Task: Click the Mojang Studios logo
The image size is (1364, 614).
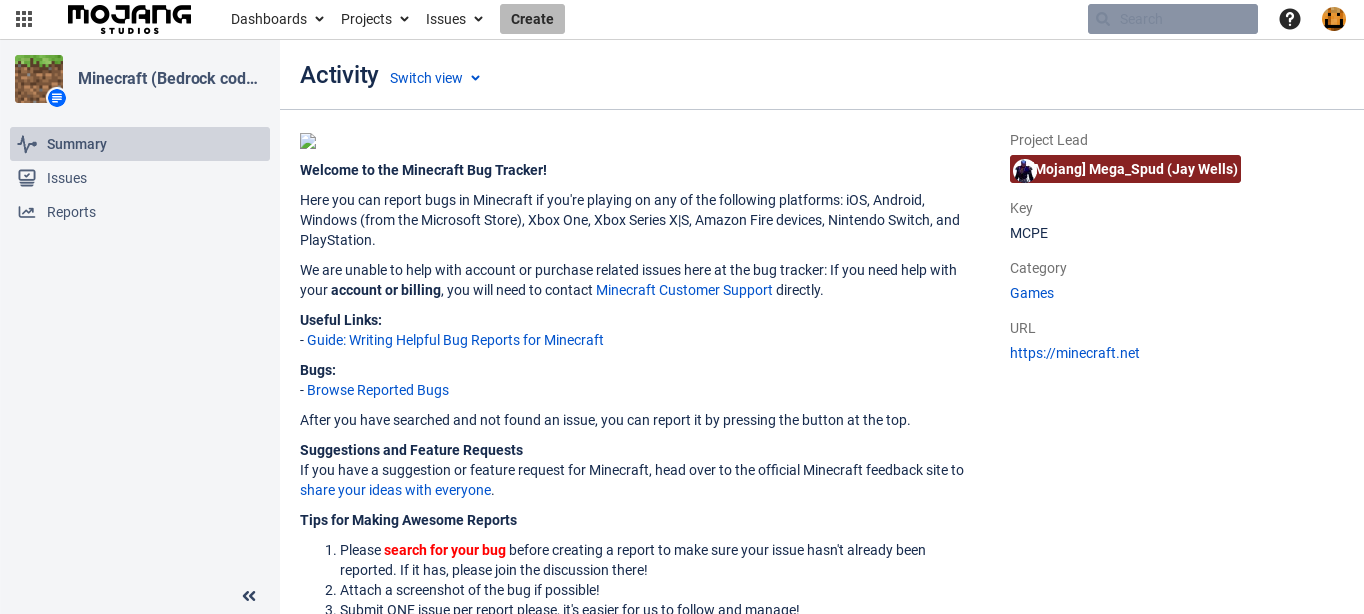Action: click(130, 19)
